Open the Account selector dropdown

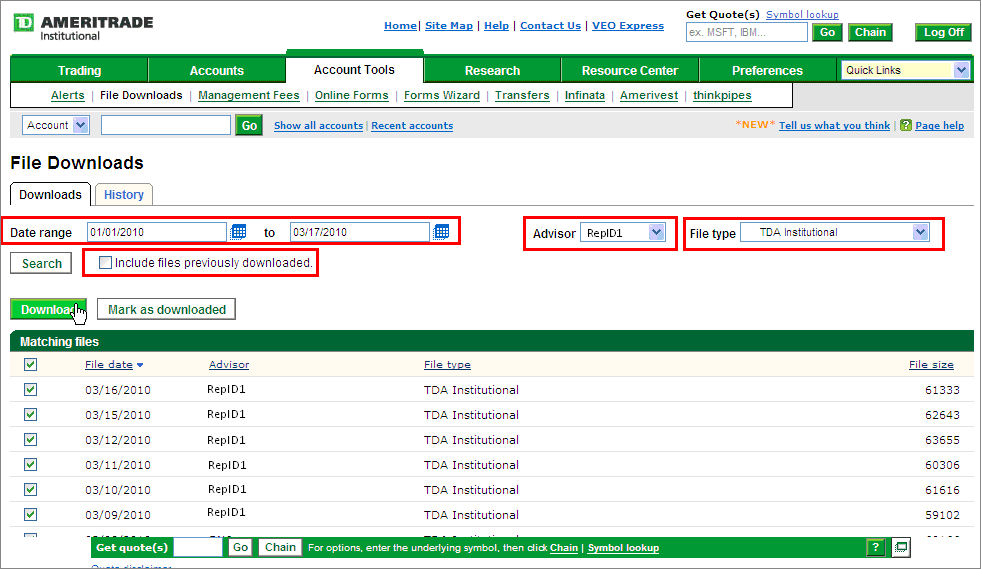pos(81,125)
